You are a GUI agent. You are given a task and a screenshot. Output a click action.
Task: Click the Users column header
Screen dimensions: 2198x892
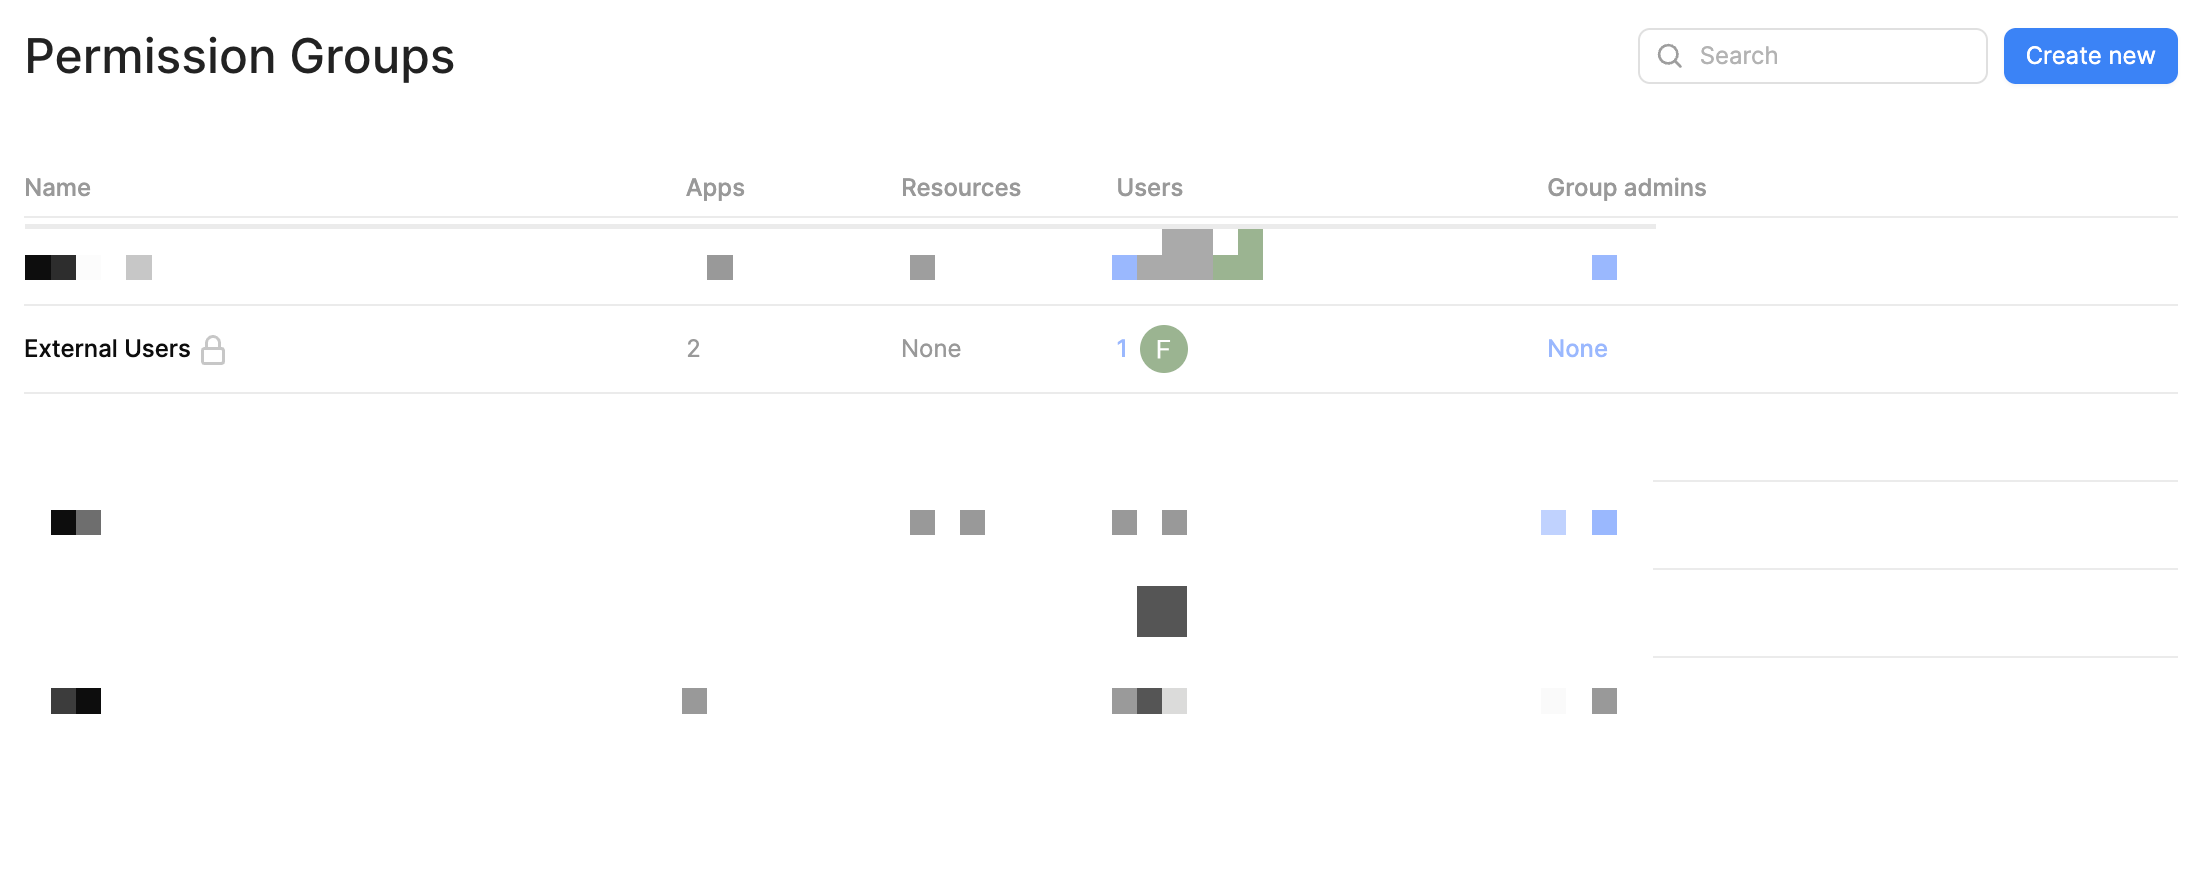pyautogui.click(x=1149, y=188)
